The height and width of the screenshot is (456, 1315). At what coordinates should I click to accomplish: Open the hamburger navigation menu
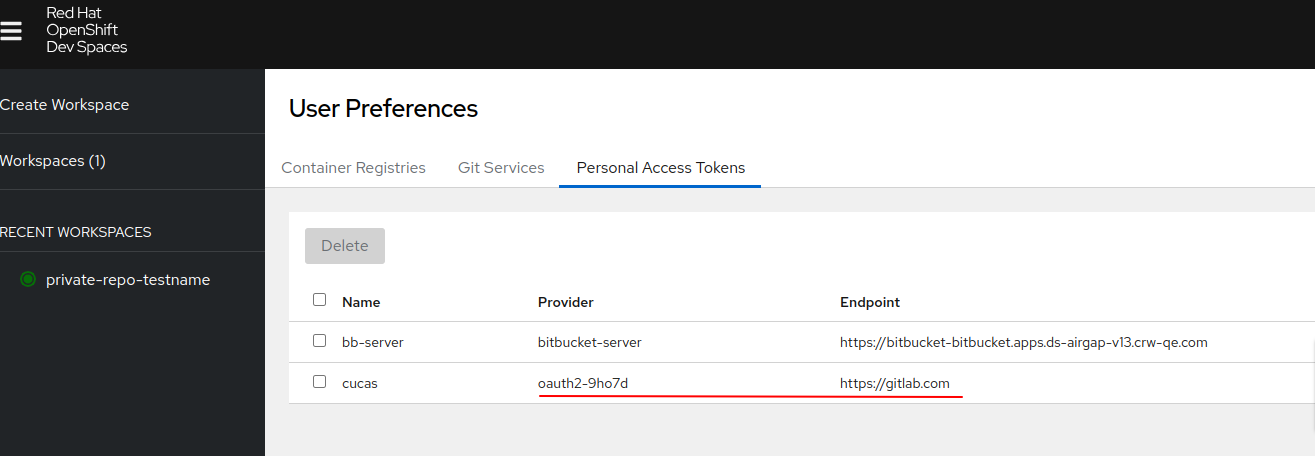click(x=11, y=31)
